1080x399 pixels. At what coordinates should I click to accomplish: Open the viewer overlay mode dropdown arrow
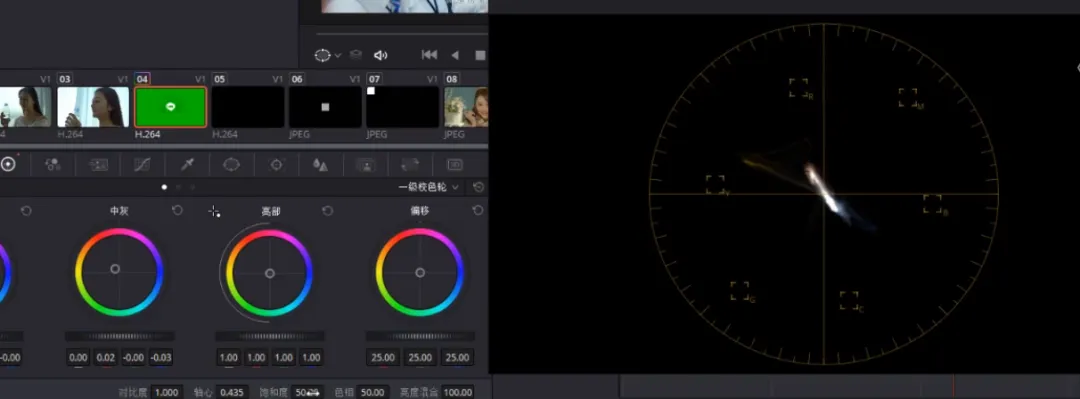[x=338, y=56]
